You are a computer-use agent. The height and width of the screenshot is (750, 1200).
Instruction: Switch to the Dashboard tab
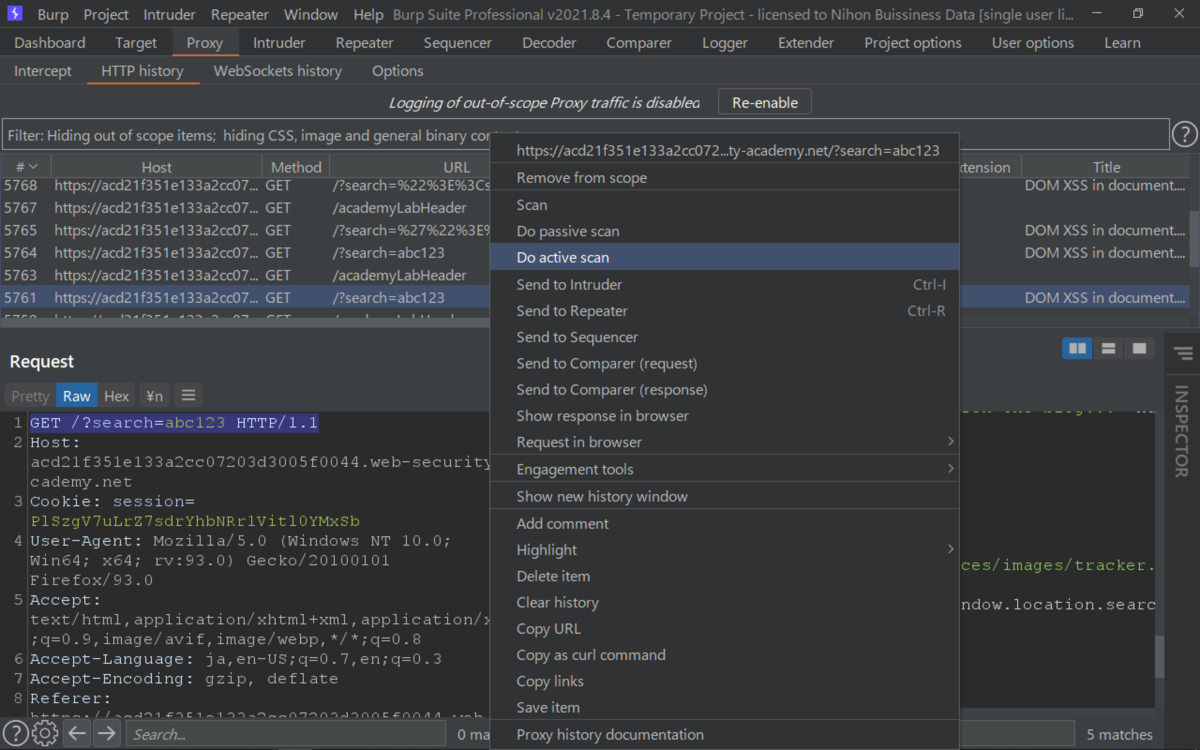(50, 43)
